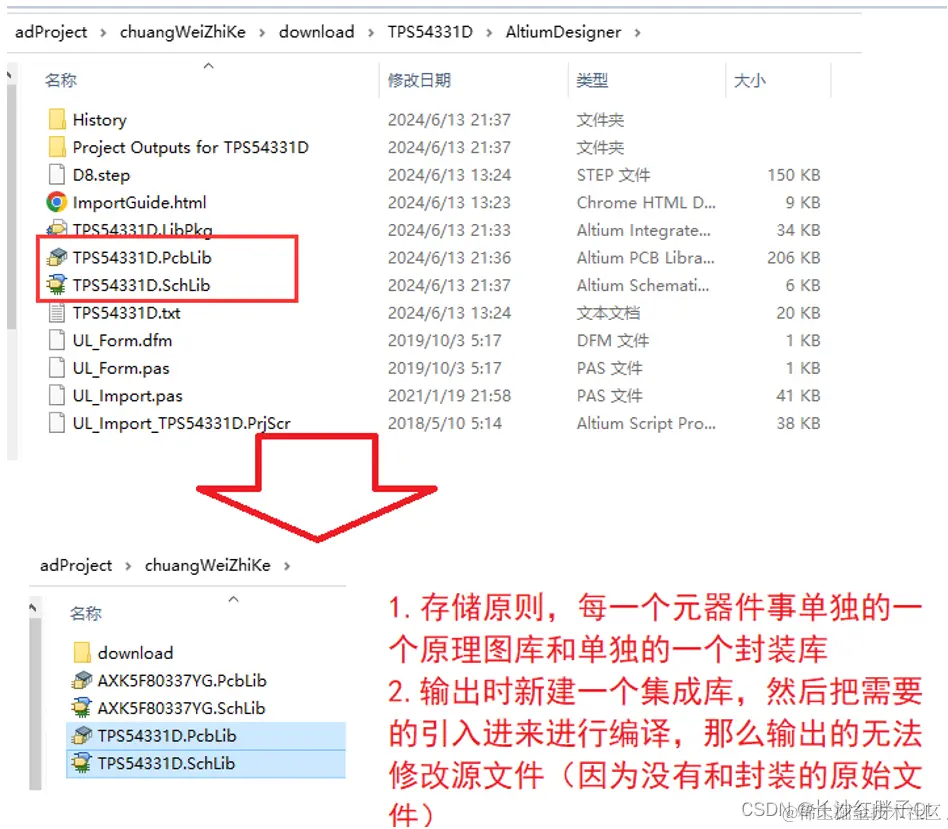Sort by 名称 column in upper window

click(x=61, y=80)
